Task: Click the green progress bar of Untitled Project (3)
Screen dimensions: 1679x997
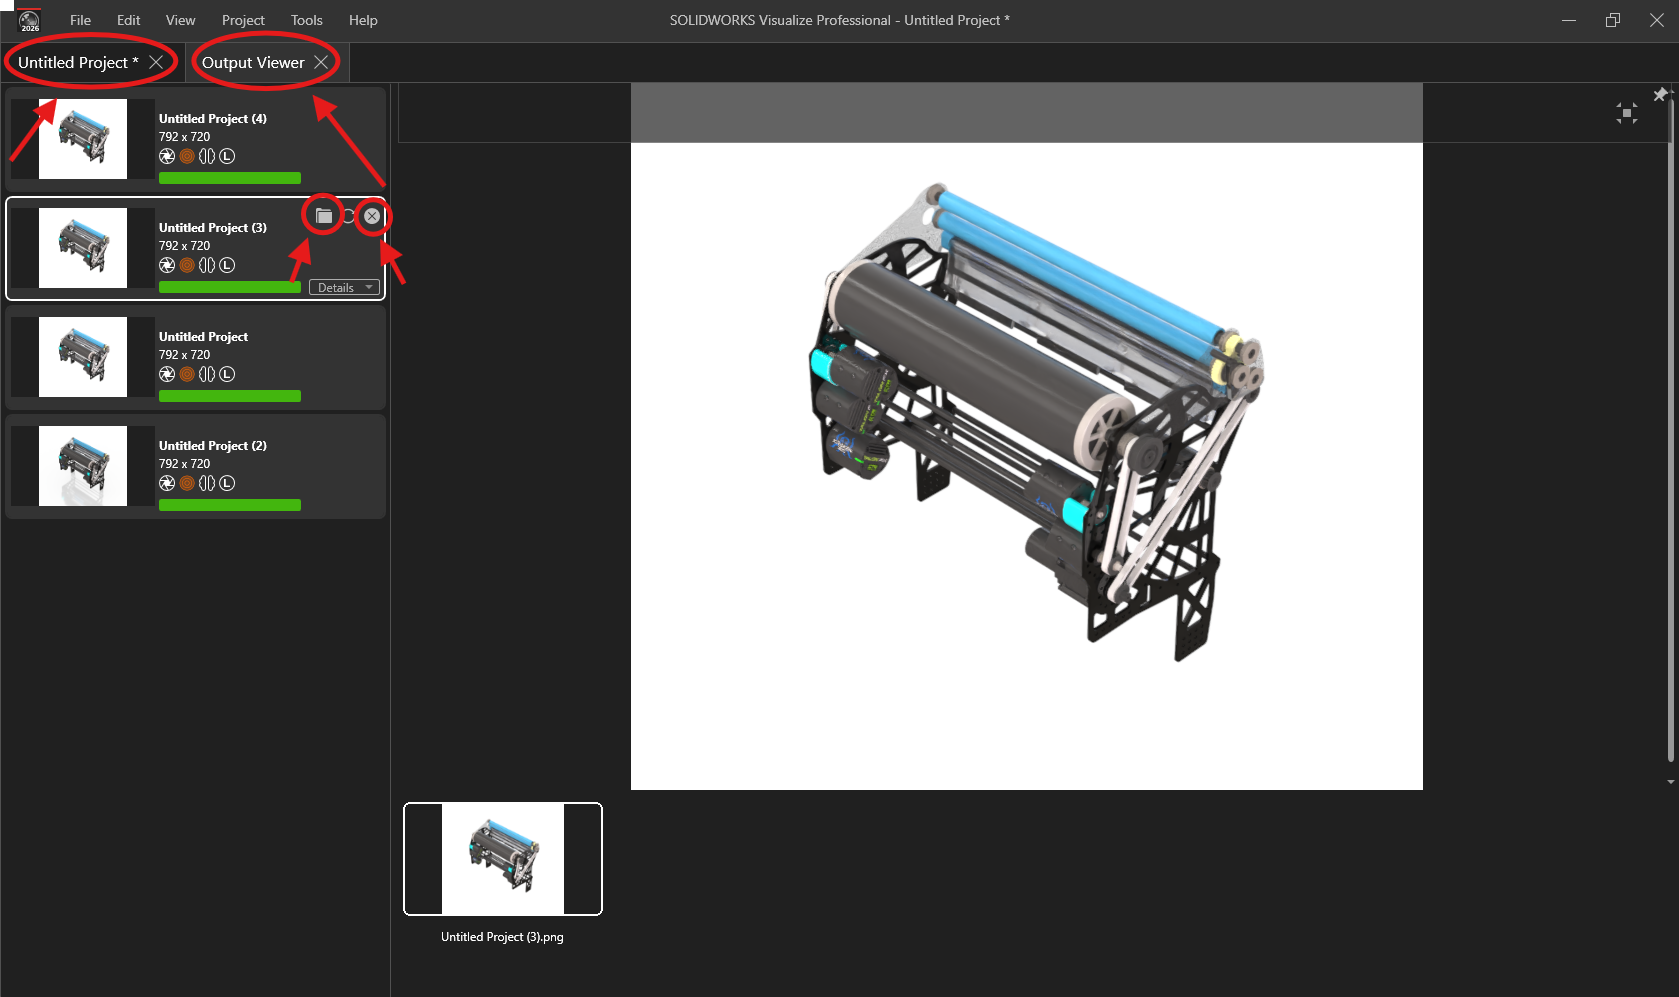Action: point(230,287)
